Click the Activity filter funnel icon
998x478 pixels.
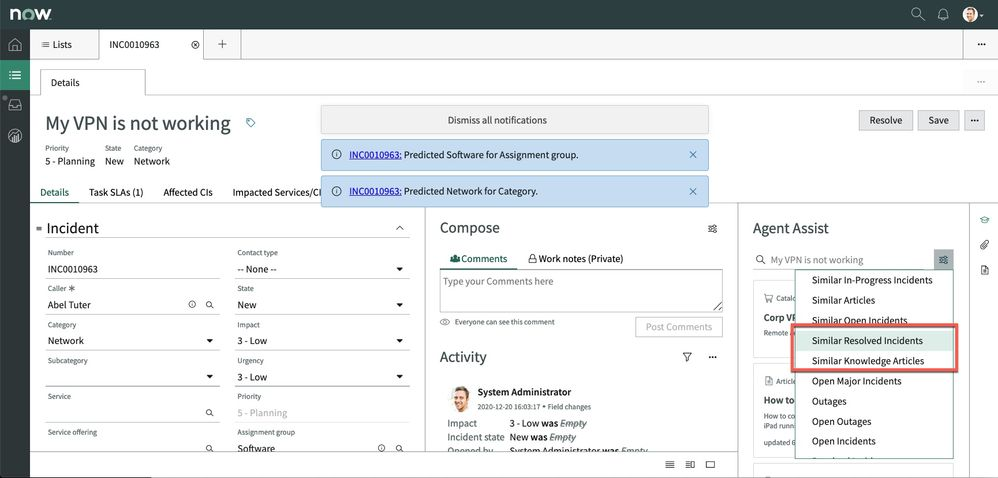click(687, 357)
